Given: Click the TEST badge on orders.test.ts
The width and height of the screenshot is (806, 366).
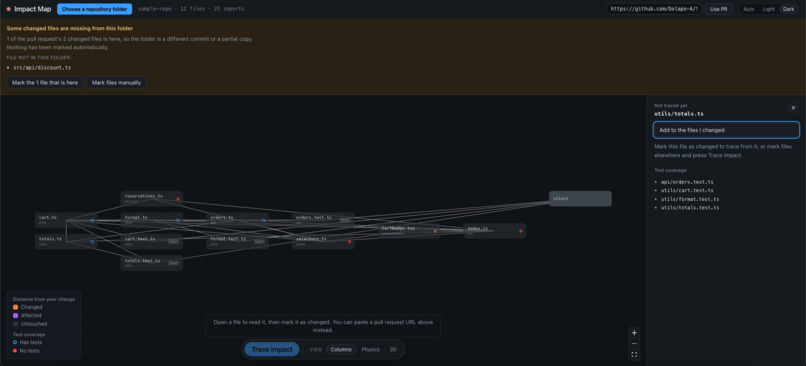Looking at the screenshot, I should (x=345, y=220).
